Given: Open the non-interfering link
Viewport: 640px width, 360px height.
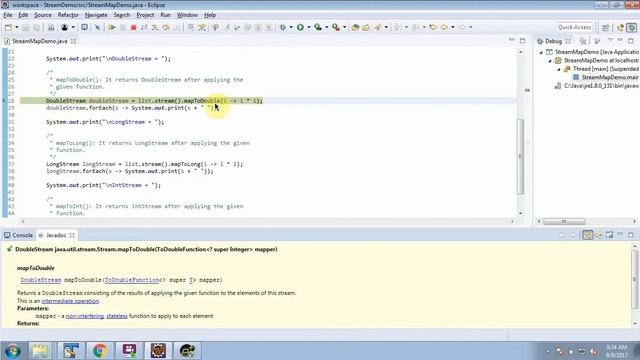Looking at the screenshot, I should 85,316.
